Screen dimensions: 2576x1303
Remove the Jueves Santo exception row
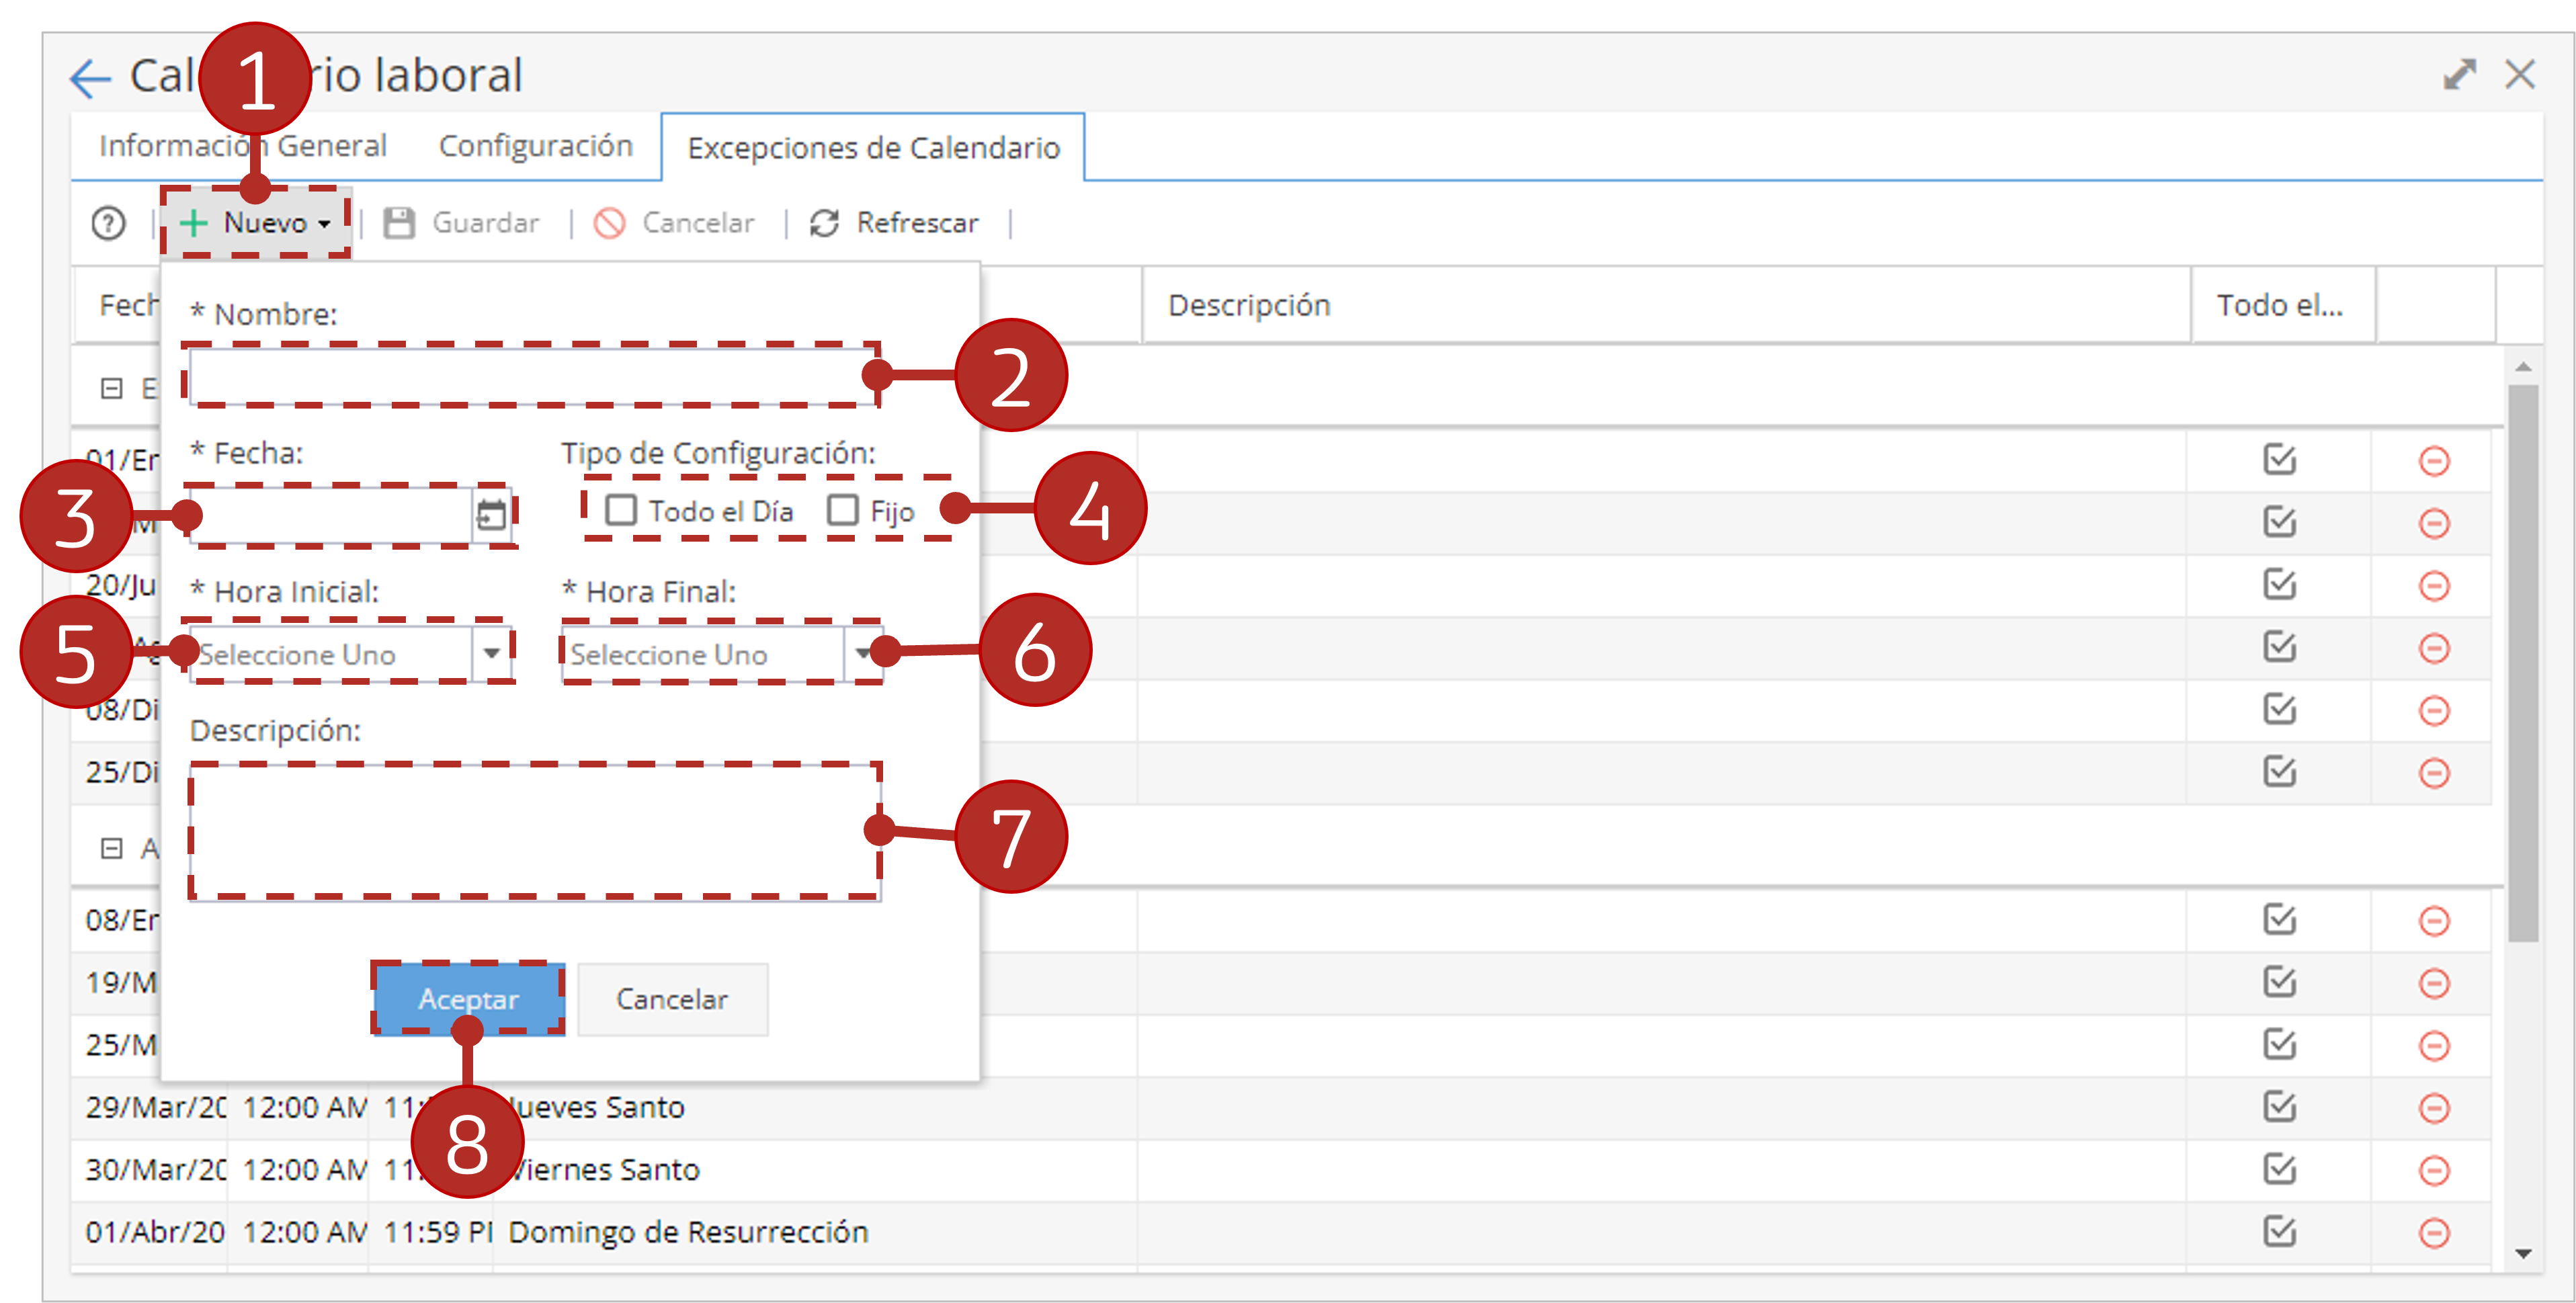pyautogui.click(x=2433, y=1107)
